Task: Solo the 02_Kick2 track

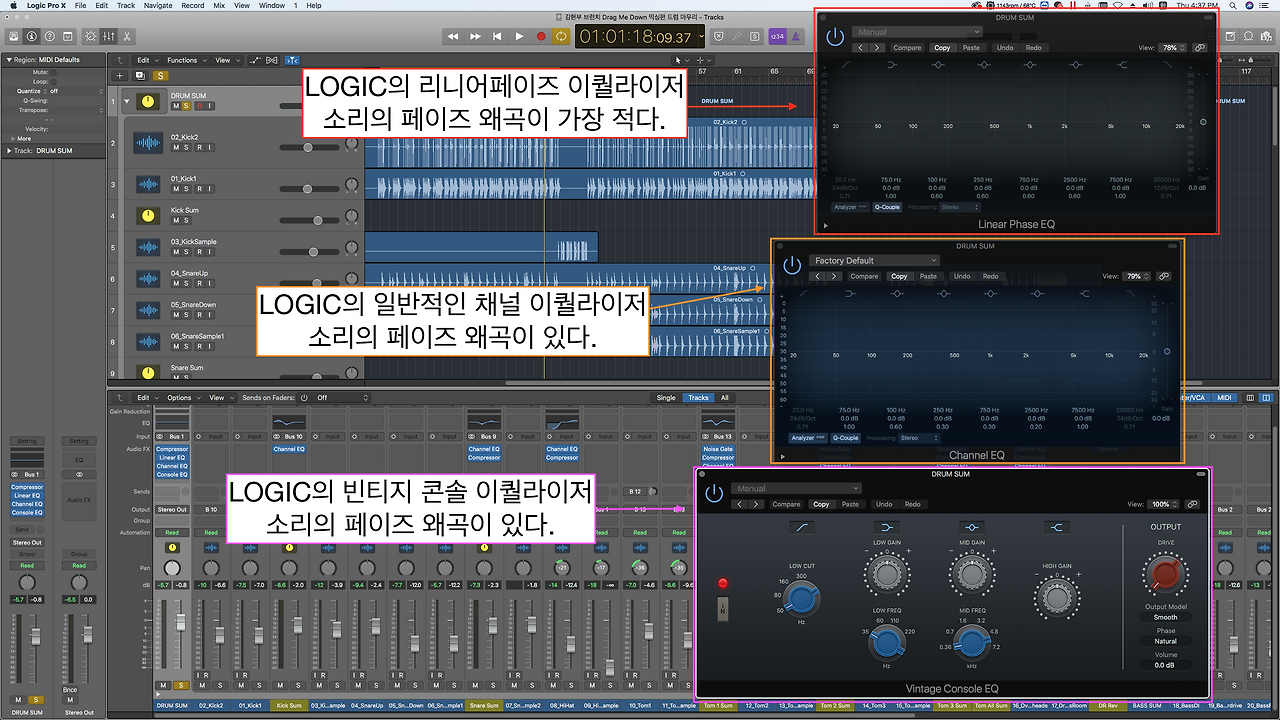Action: click(x=188, y=147)
